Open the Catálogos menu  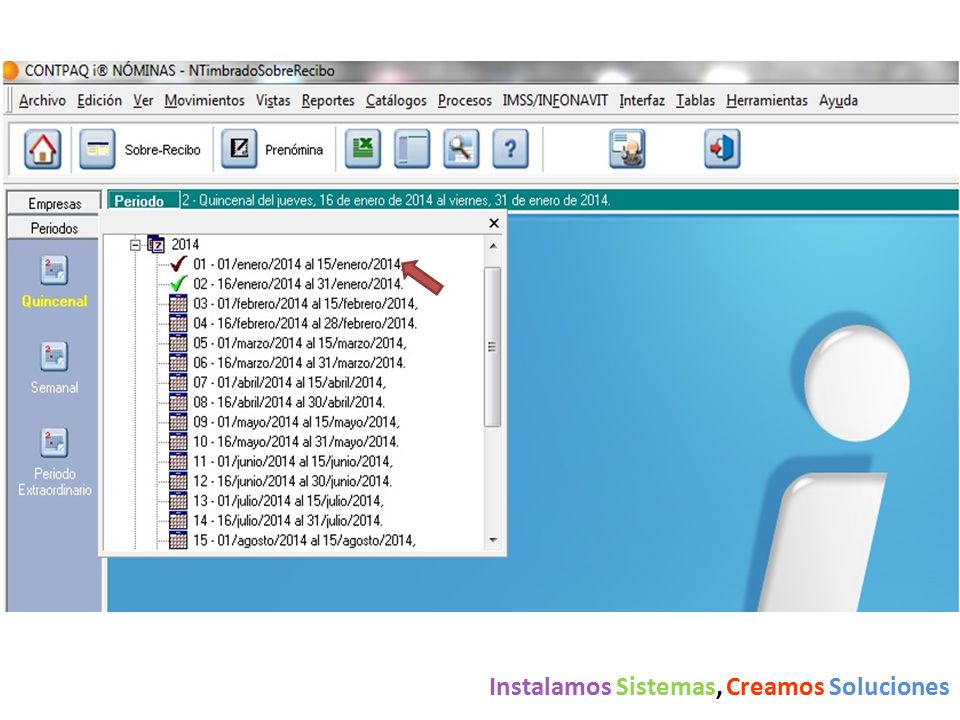396,100
